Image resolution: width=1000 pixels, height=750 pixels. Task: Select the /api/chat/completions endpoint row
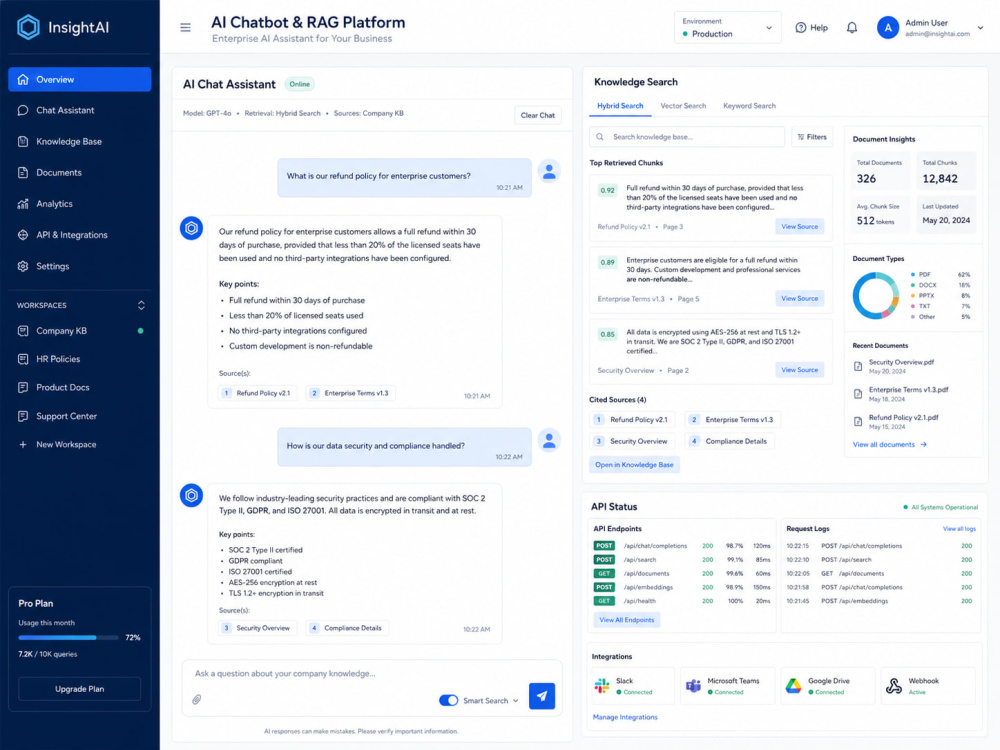tap(682, 546)
